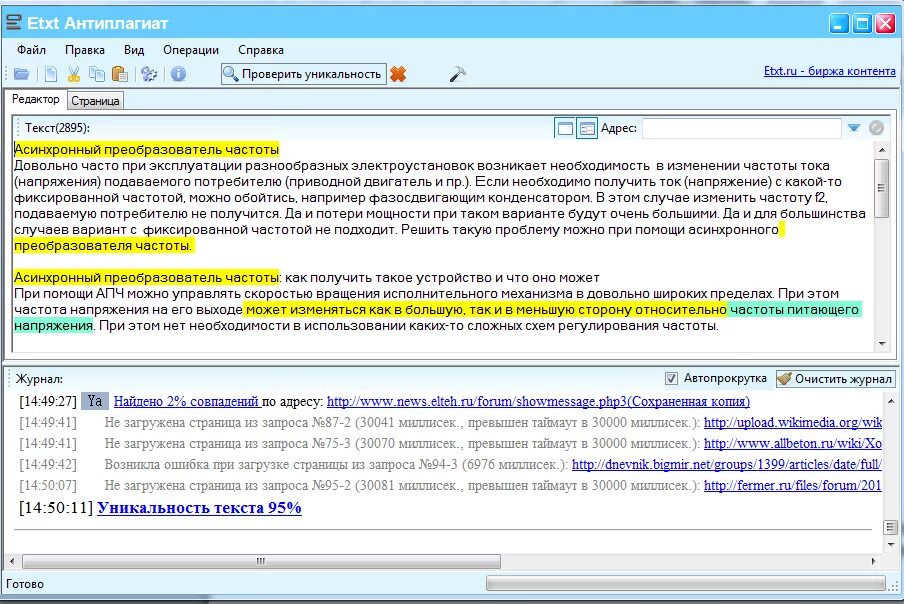This screenshot has width=904, height=604.
Task: Click the Уникальность текста 95% link
Action: [199, 508]
